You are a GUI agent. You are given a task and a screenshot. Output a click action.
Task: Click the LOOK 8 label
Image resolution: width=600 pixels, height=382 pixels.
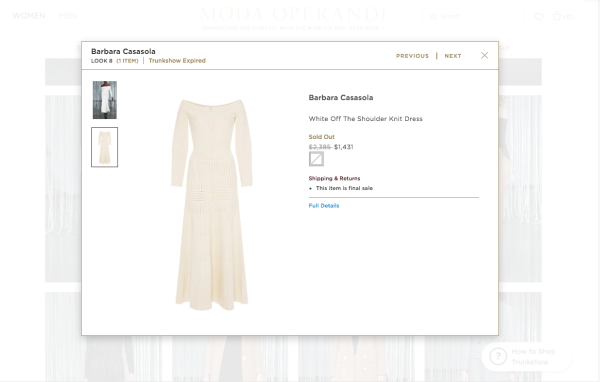pyautogui.click(x=101, y=61)
